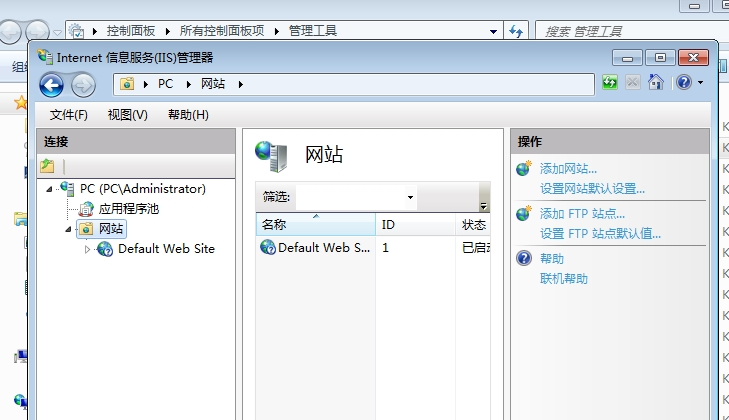Open the dropdown arrow beside help icon

click(700, 83)
